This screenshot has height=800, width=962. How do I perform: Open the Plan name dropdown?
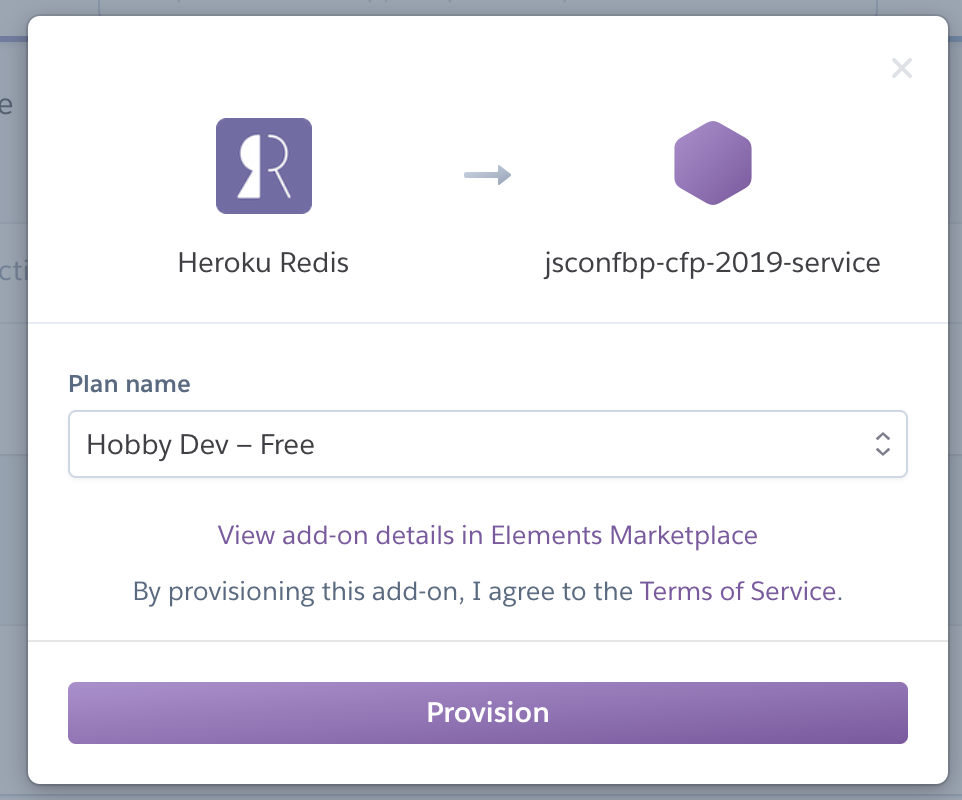[x=488, y=444]
